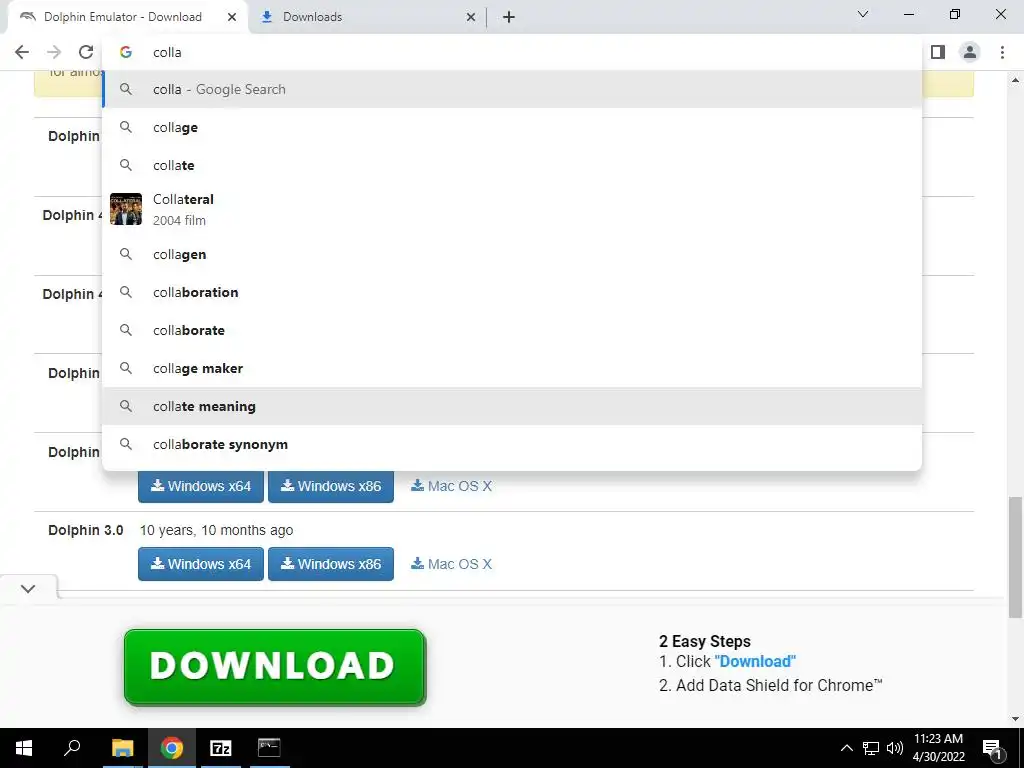Choose the 'collaboration' suggestion

tap(512, 292)
